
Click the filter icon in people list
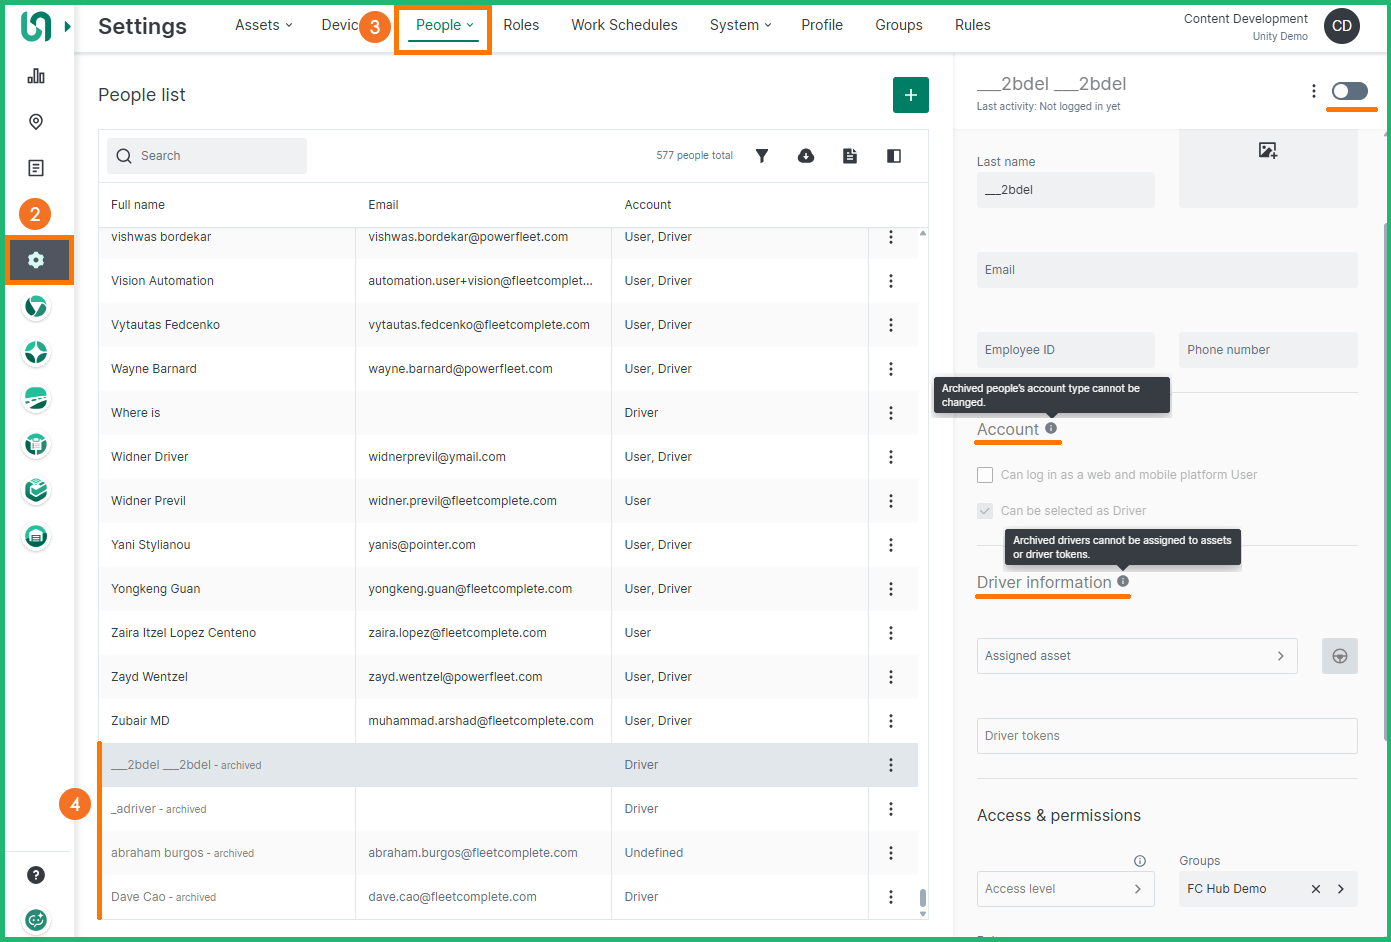[762, 156]
